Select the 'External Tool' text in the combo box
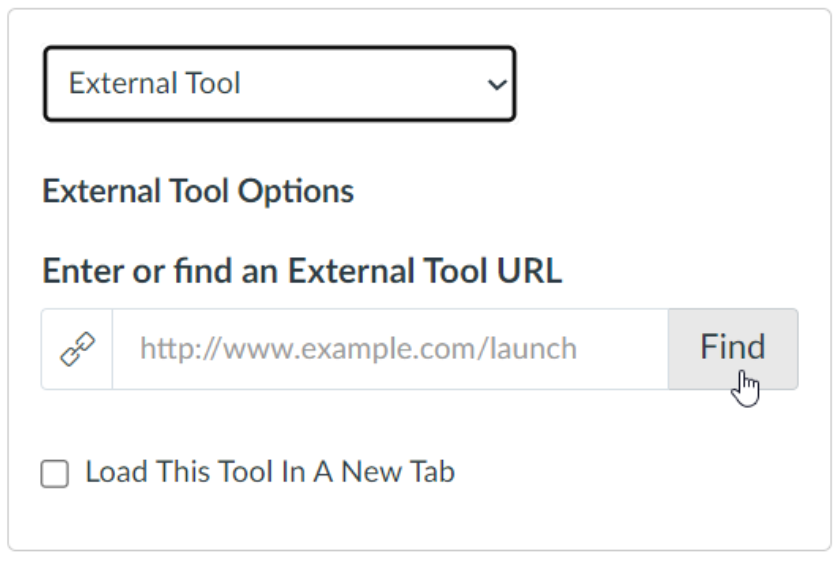 click(x=154, y=84)
